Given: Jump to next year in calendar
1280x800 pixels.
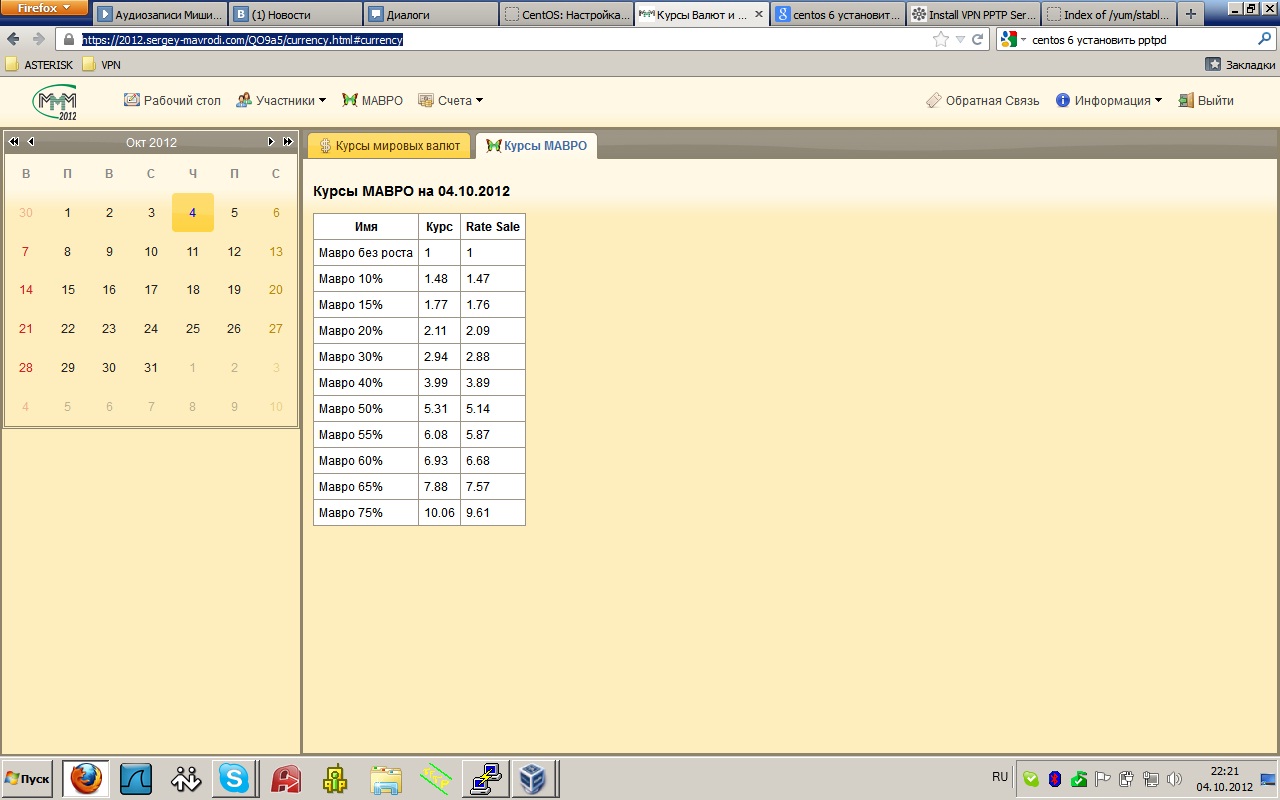Looking at the screenshot, I should [288, 142].
